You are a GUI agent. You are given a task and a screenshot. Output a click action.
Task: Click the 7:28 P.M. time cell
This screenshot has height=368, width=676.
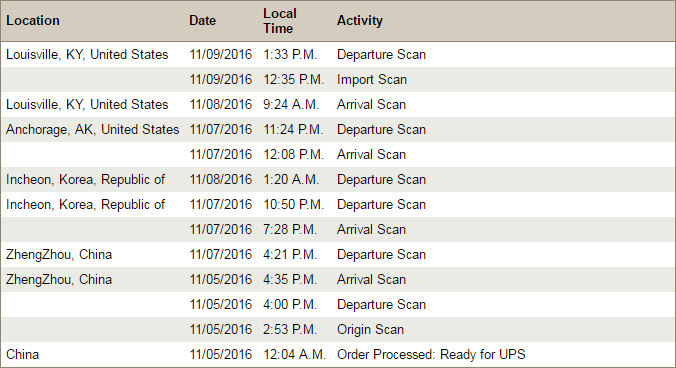tap(290, 230)
